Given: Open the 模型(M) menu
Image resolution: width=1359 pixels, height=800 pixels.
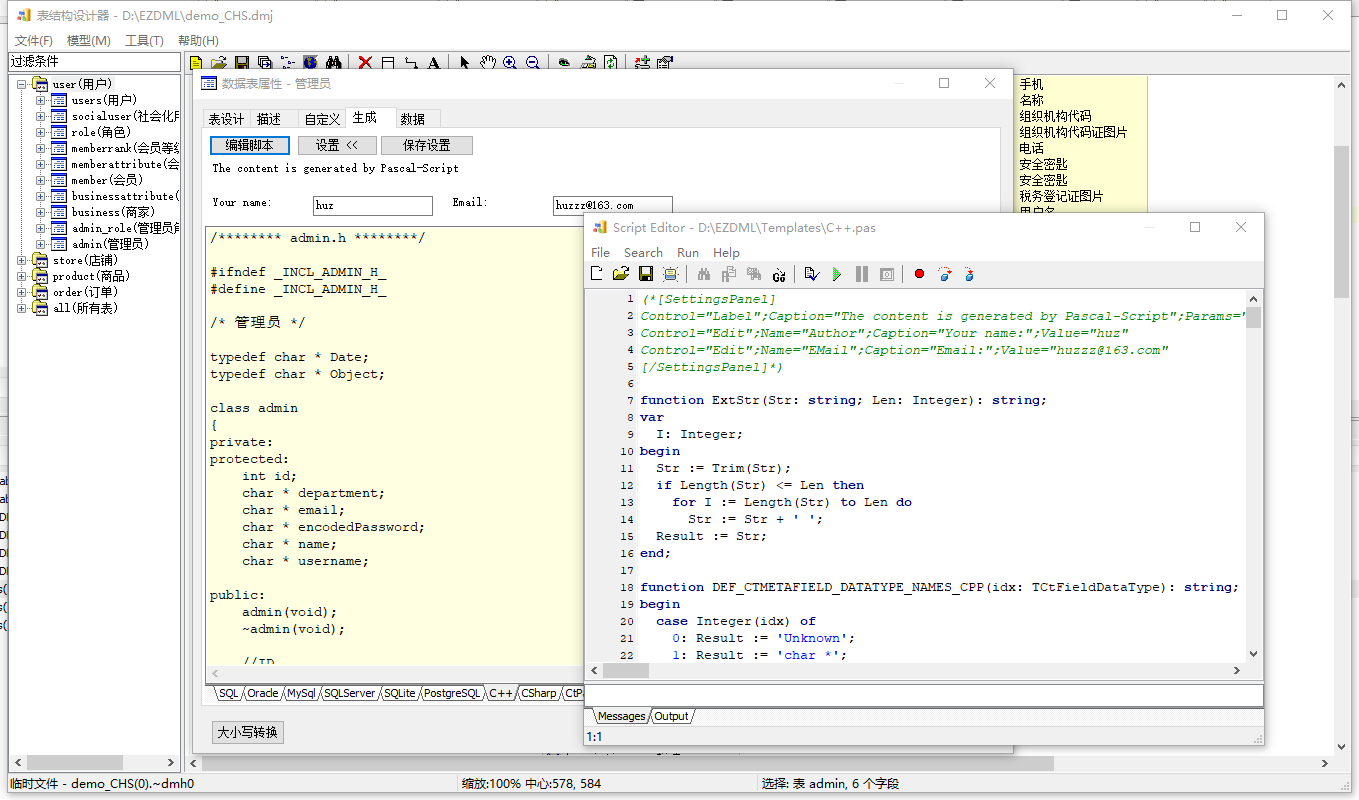Looking at the screenshot, I should [89, 40].
